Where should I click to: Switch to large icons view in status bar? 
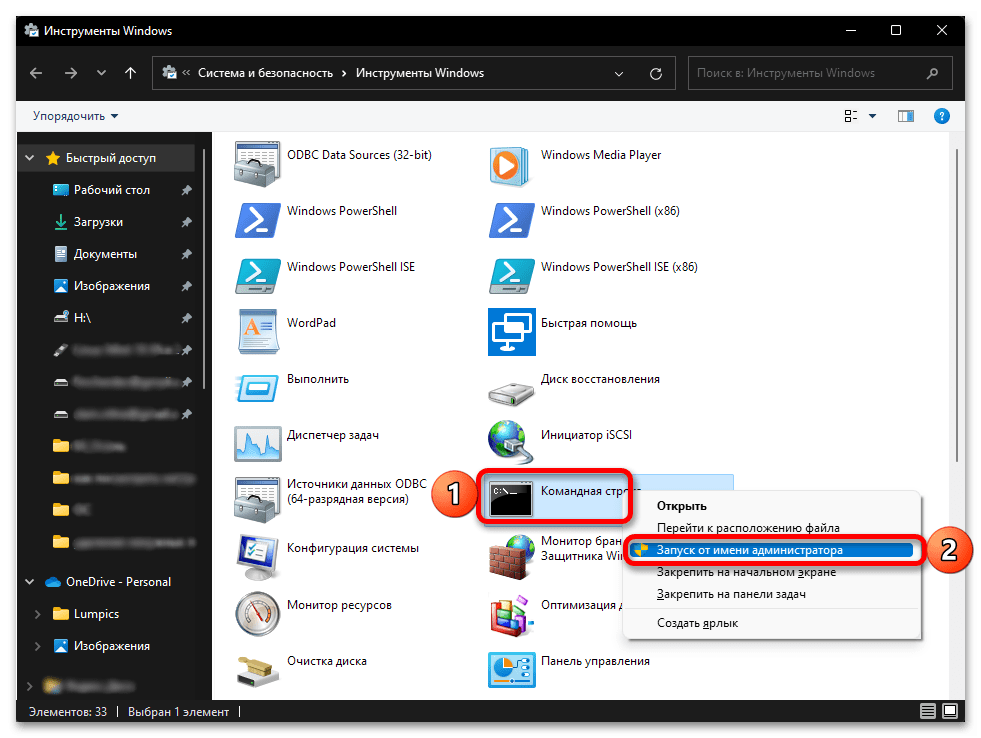point(950,711)
